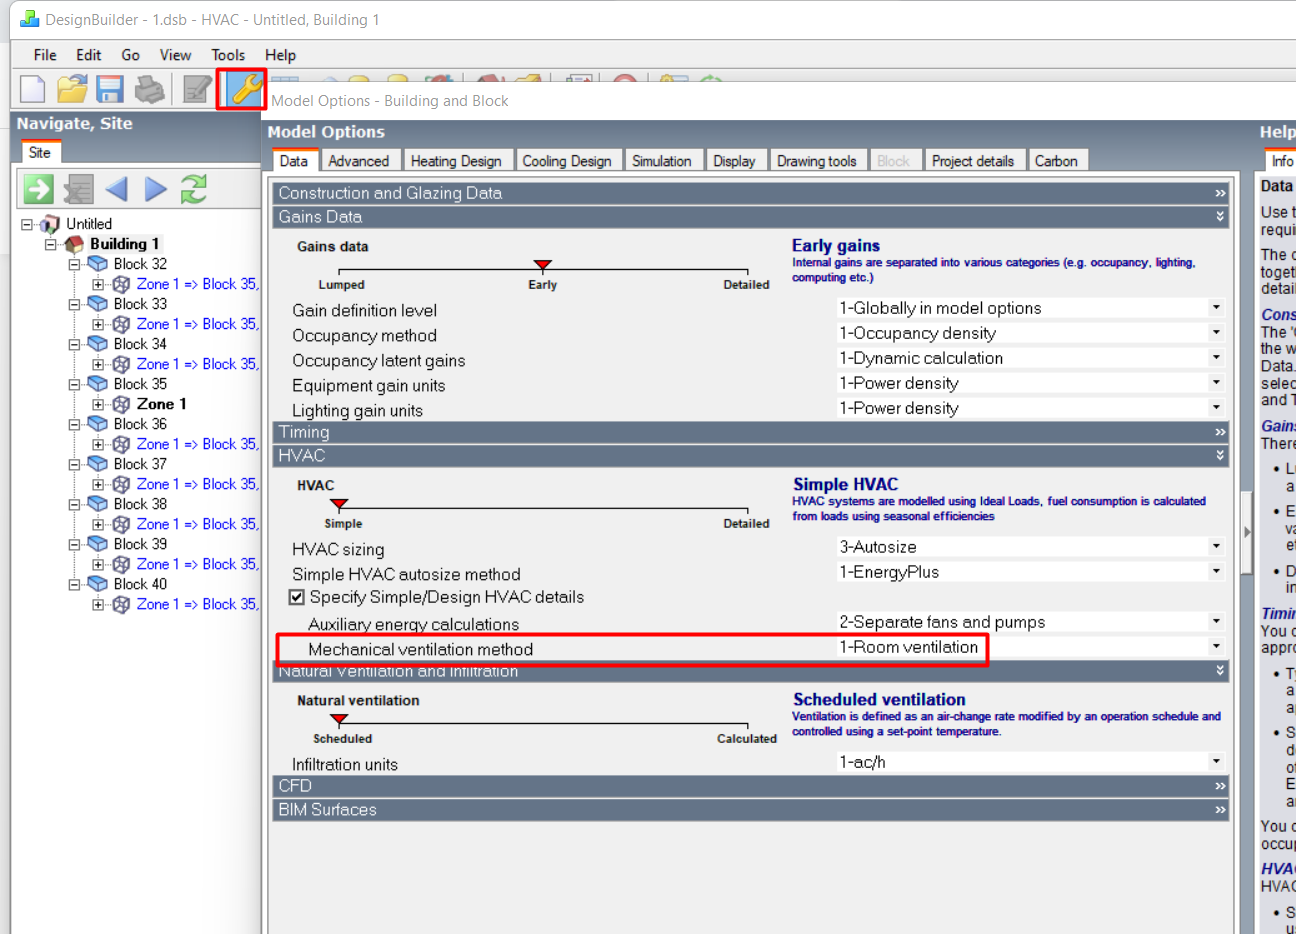The width and height of the screenshot is (1296, 934).
Task: Expand the Construction and Glazing Data section
Action: point(751,193)
